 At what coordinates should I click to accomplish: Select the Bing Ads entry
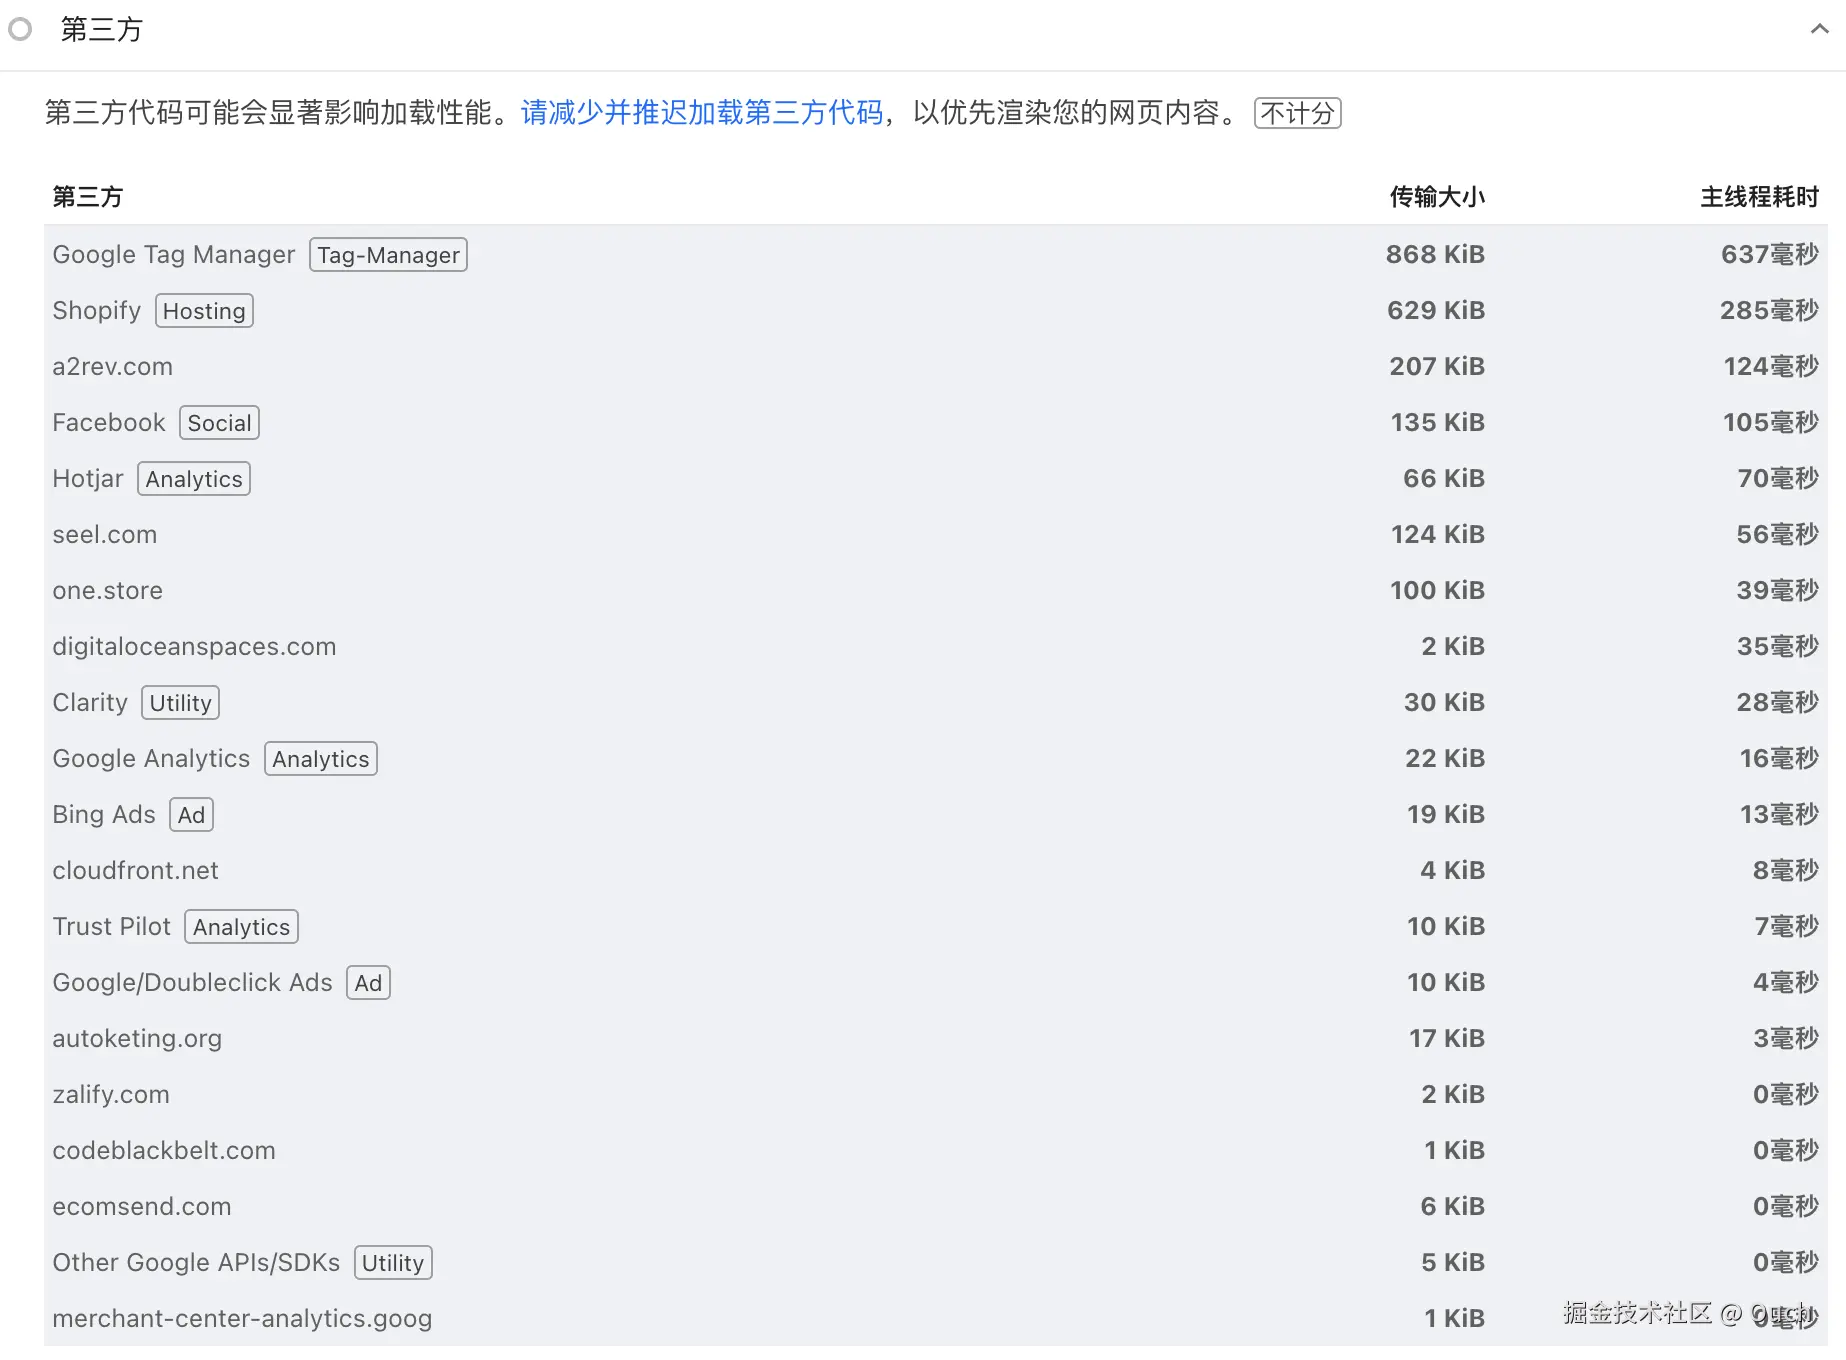click(x=104, y=815)
